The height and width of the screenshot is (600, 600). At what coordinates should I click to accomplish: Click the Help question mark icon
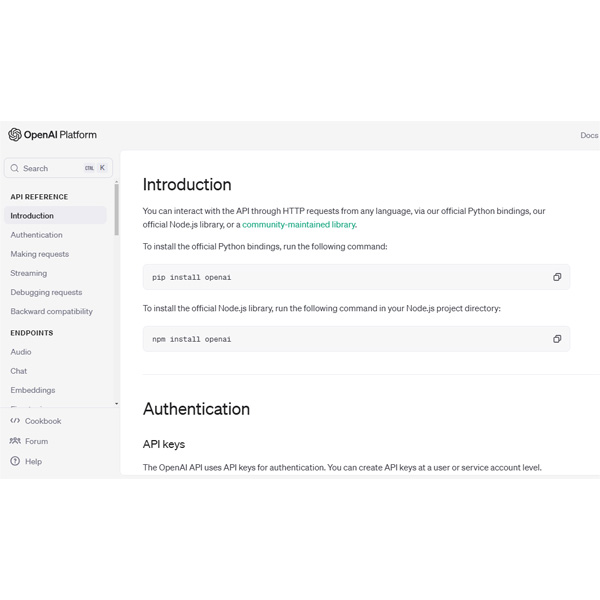15,461
